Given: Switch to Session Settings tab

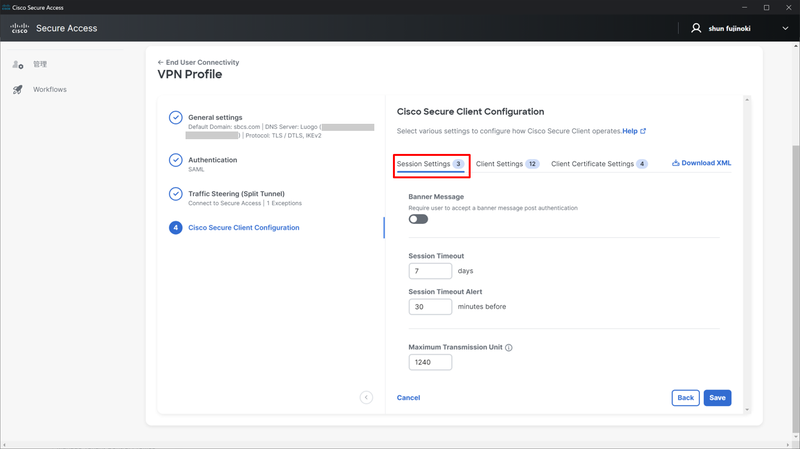Looking at the screenshot, I should pos(431,164).
